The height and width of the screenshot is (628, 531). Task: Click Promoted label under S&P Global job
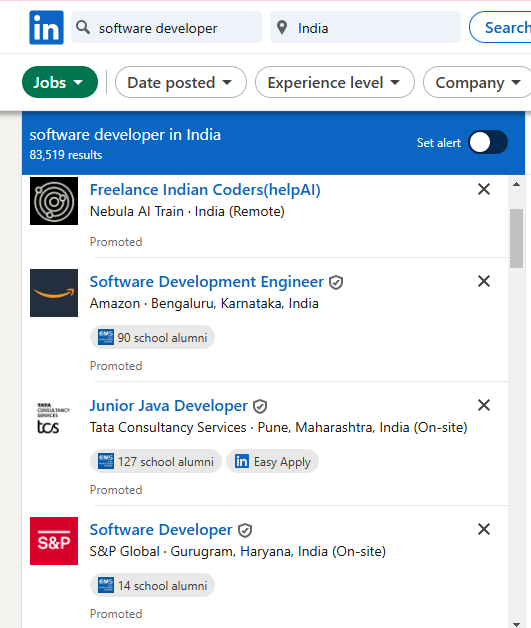point(116,614)
